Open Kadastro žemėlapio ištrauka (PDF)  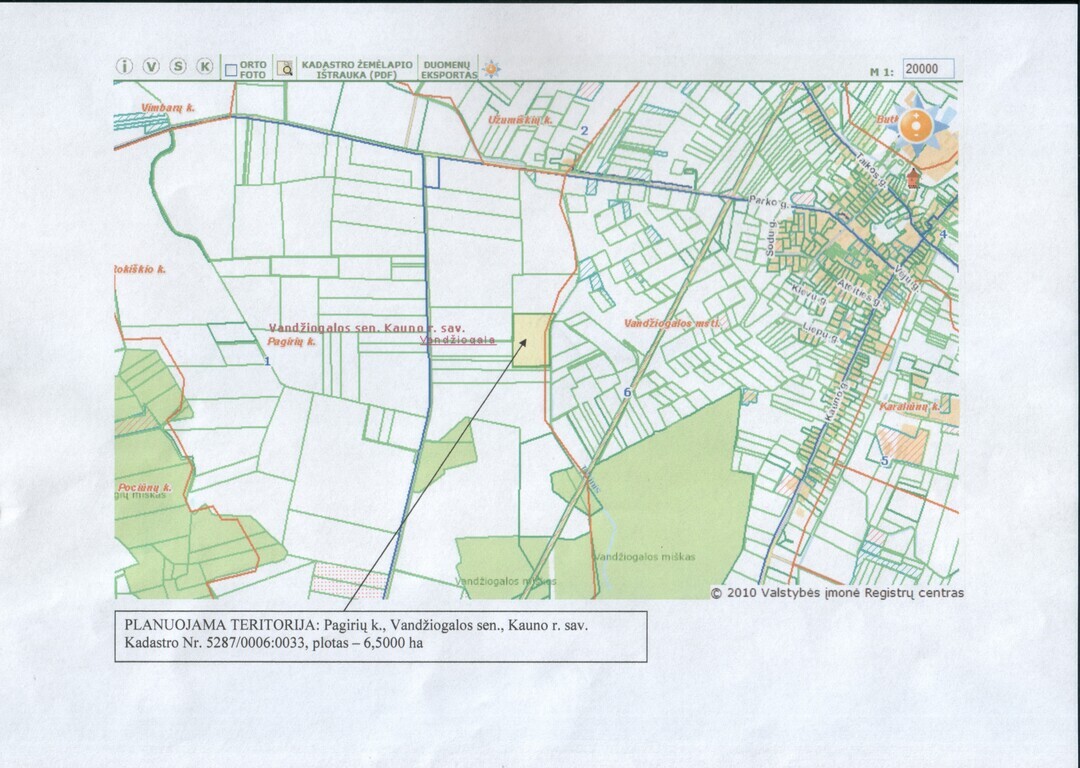356,69
